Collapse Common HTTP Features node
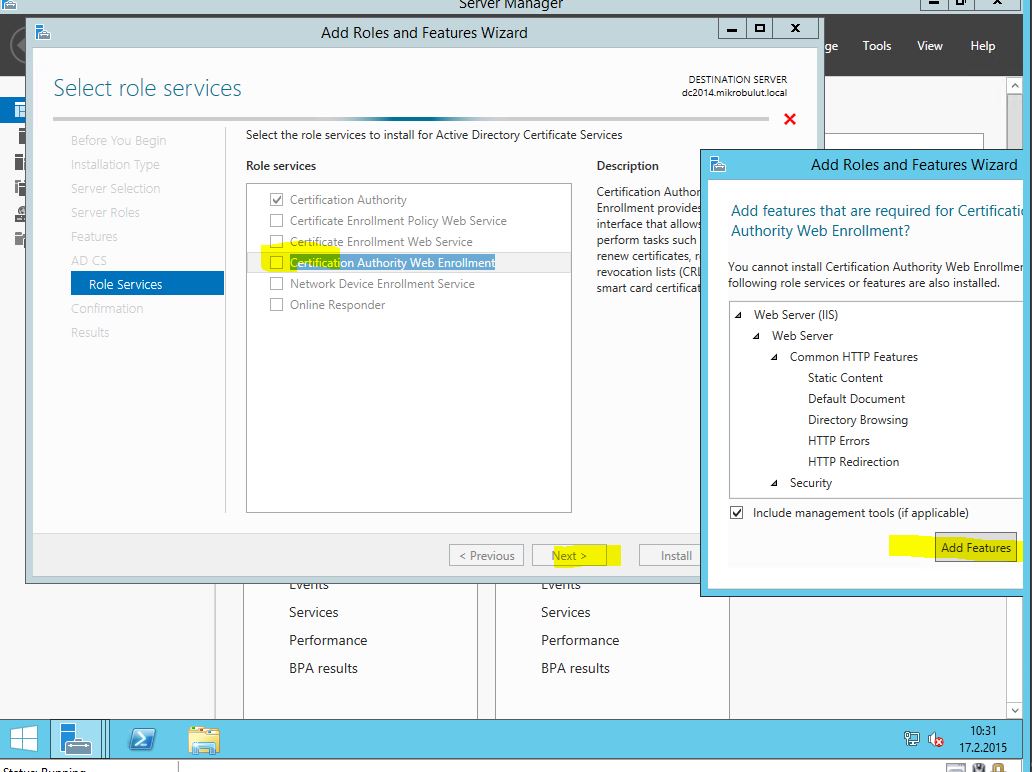This screenshot has height=772, width=1032. (x=775, y=357)
